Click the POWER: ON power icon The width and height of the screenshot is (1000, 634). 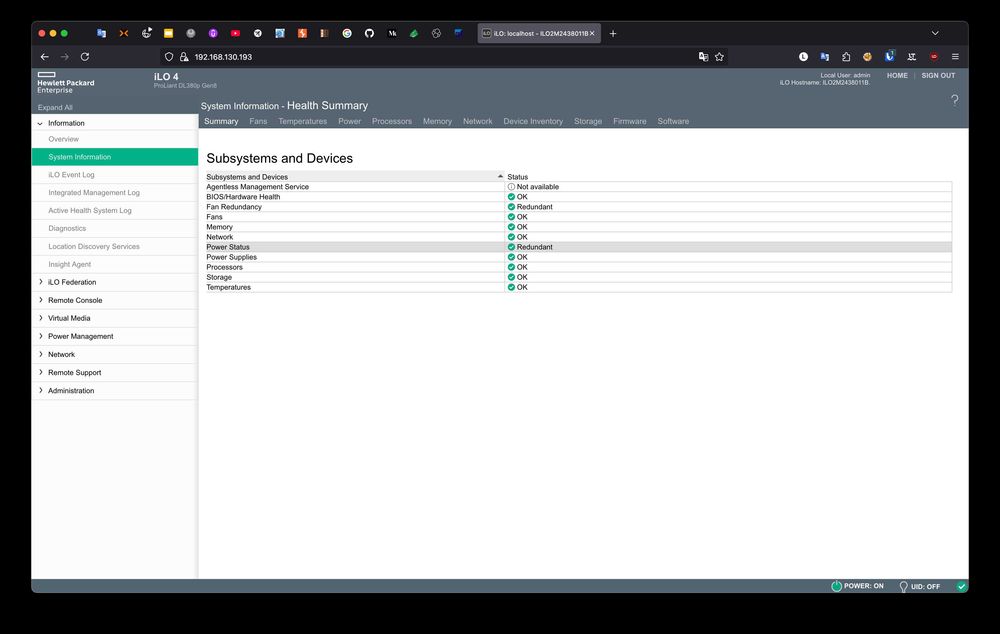coord(836,586)
